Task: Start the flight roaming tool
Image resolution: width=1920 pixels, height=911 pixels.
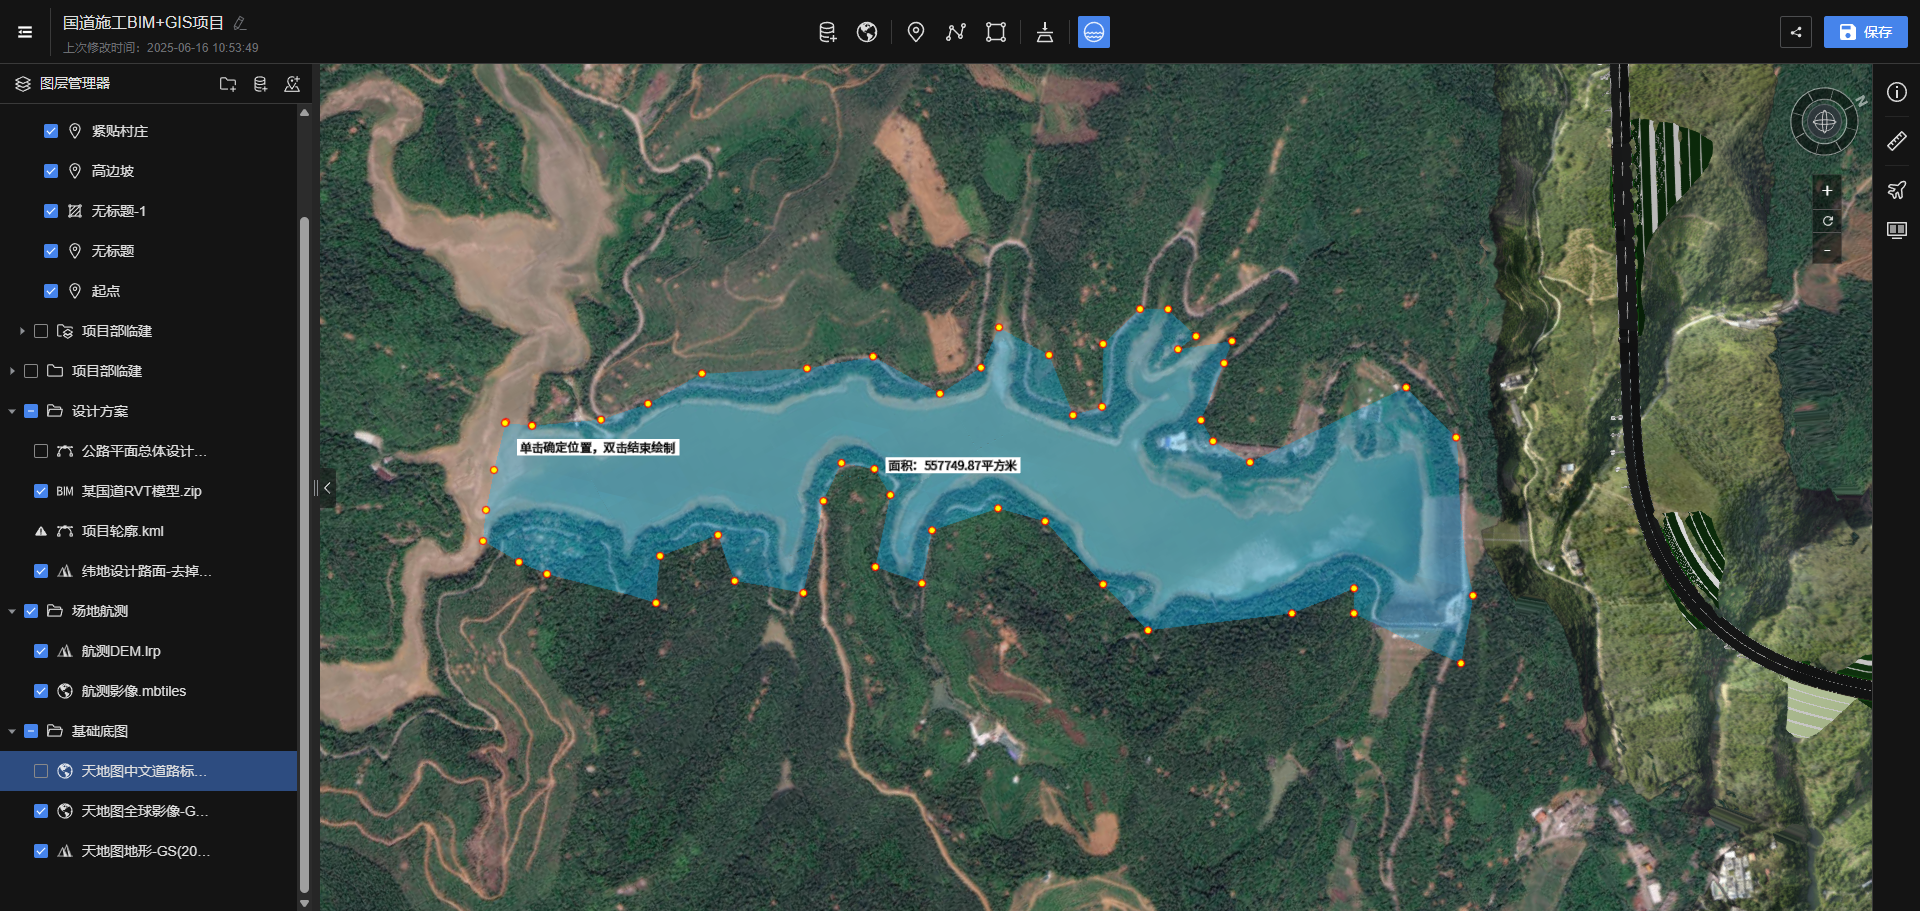Action: coord(1897,190)
